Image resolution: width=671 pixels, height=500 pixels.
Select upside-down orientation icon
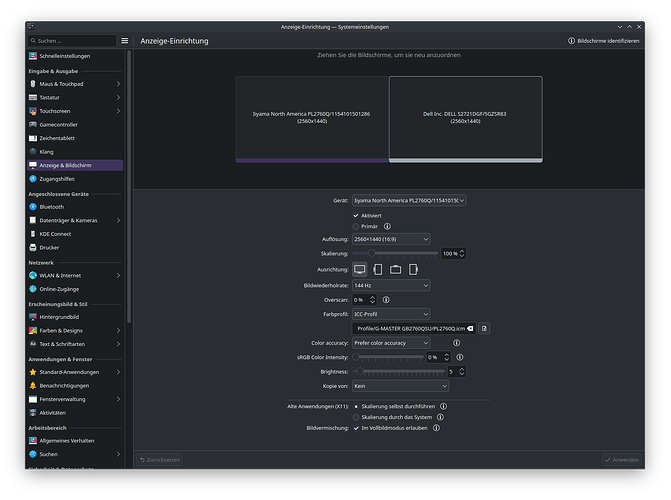coord(395,269)
